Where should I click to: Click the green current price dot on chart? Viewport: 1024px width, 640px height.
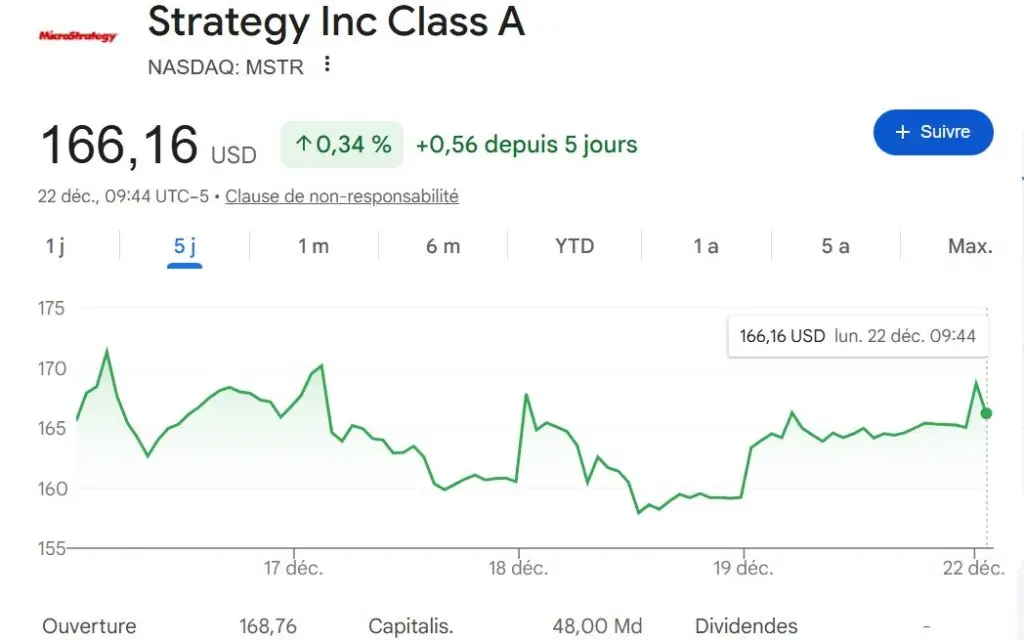pyautogui.click(x=986, y=413)
